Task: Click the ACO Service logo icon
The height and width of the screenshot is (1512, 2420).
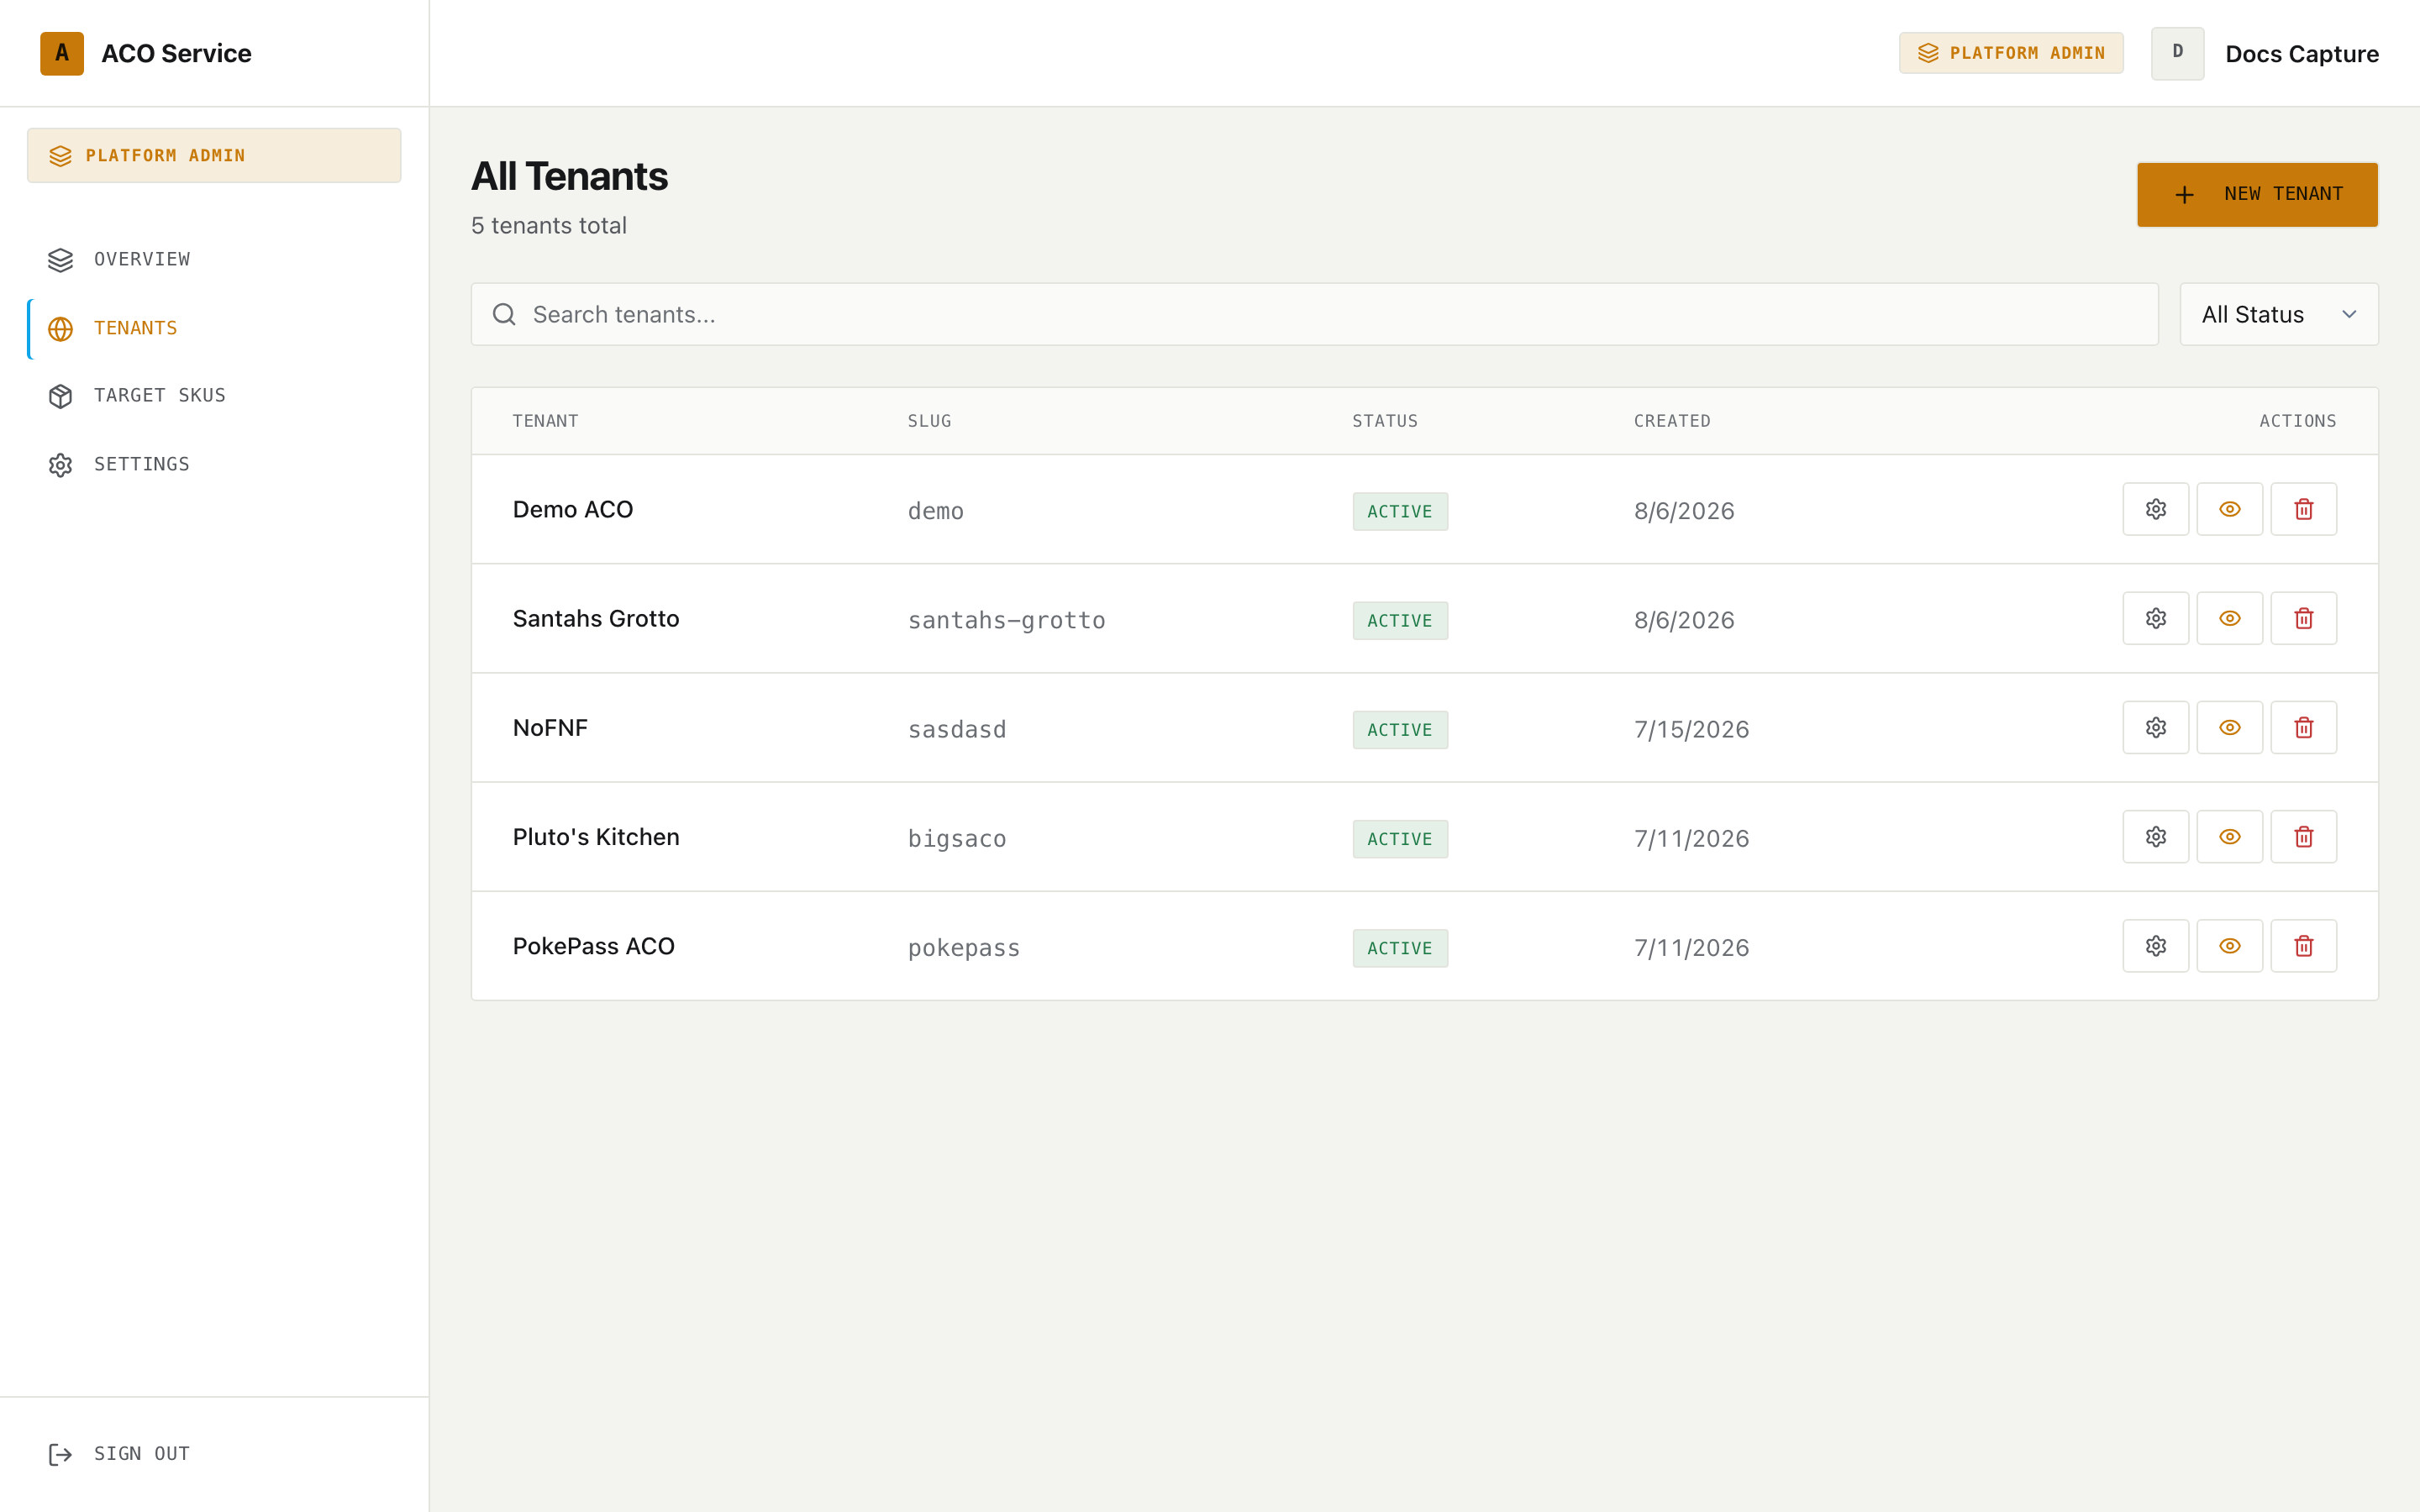Action: (61, 53)
